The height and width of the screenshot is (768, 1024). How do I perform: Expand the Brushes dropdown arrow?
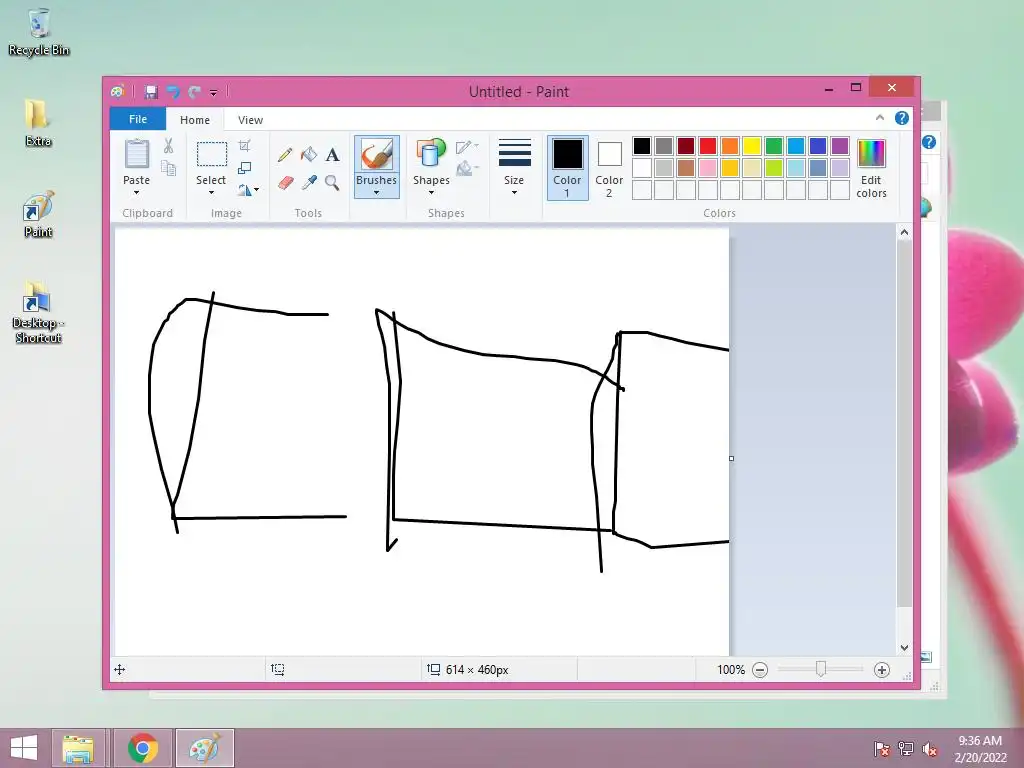(377, 193)
